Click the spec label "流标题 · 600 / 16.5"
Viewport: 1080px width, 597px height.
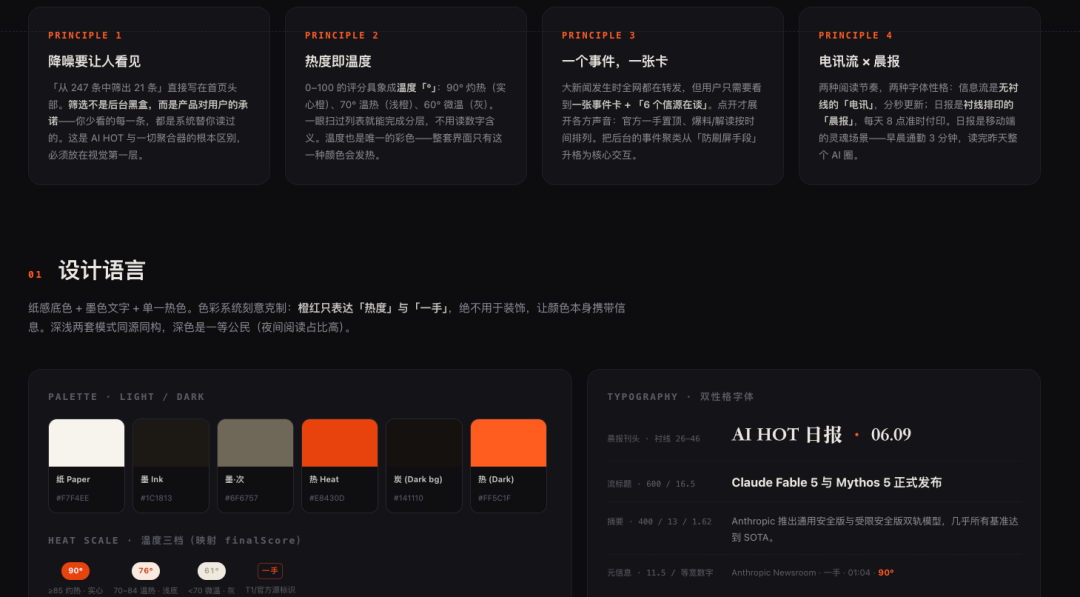coord(651,484)
